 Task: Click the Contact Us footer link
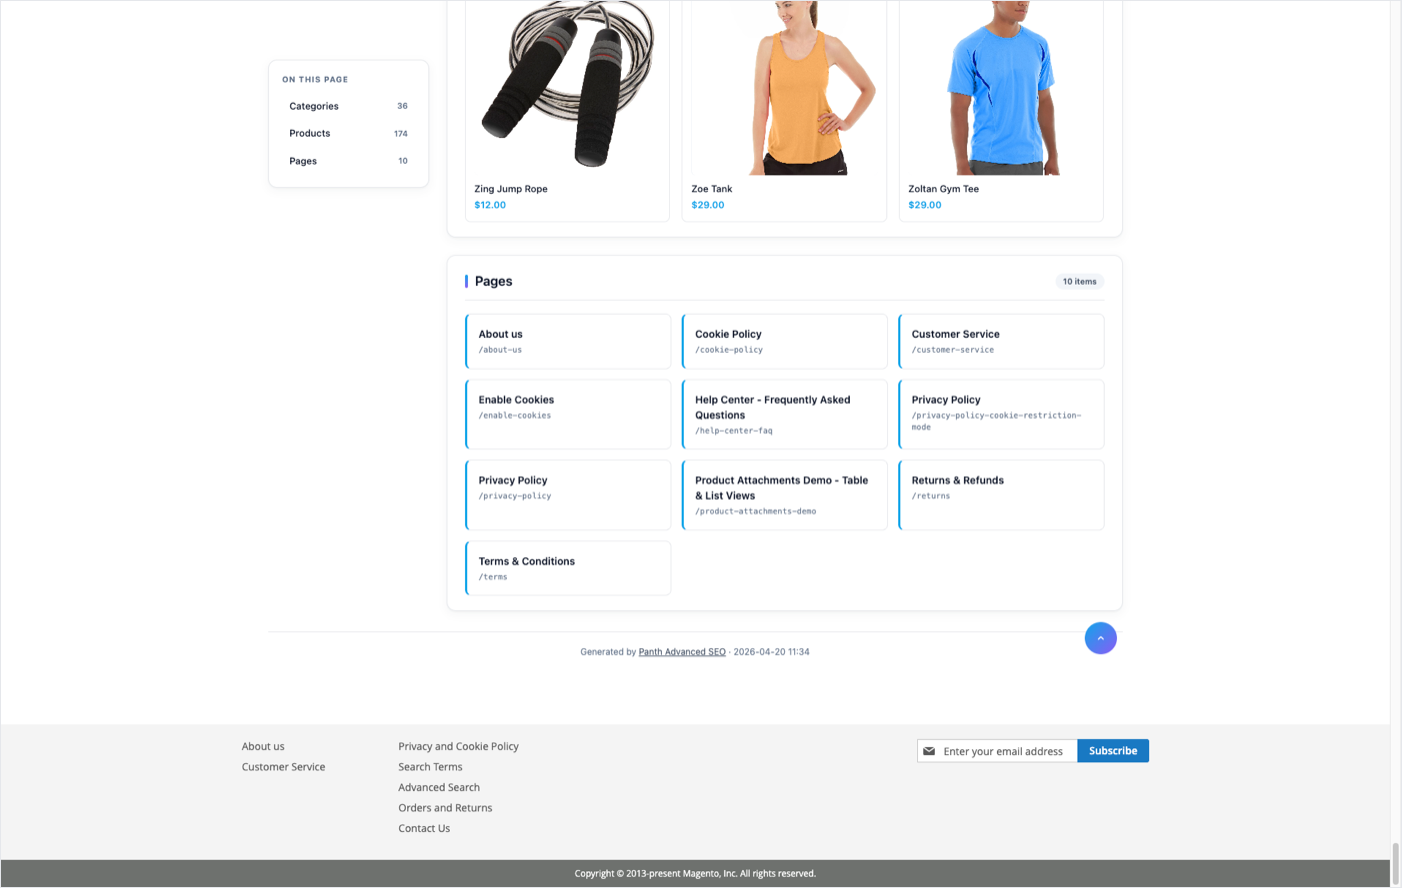pyautogui.click(x=423, y=828)
